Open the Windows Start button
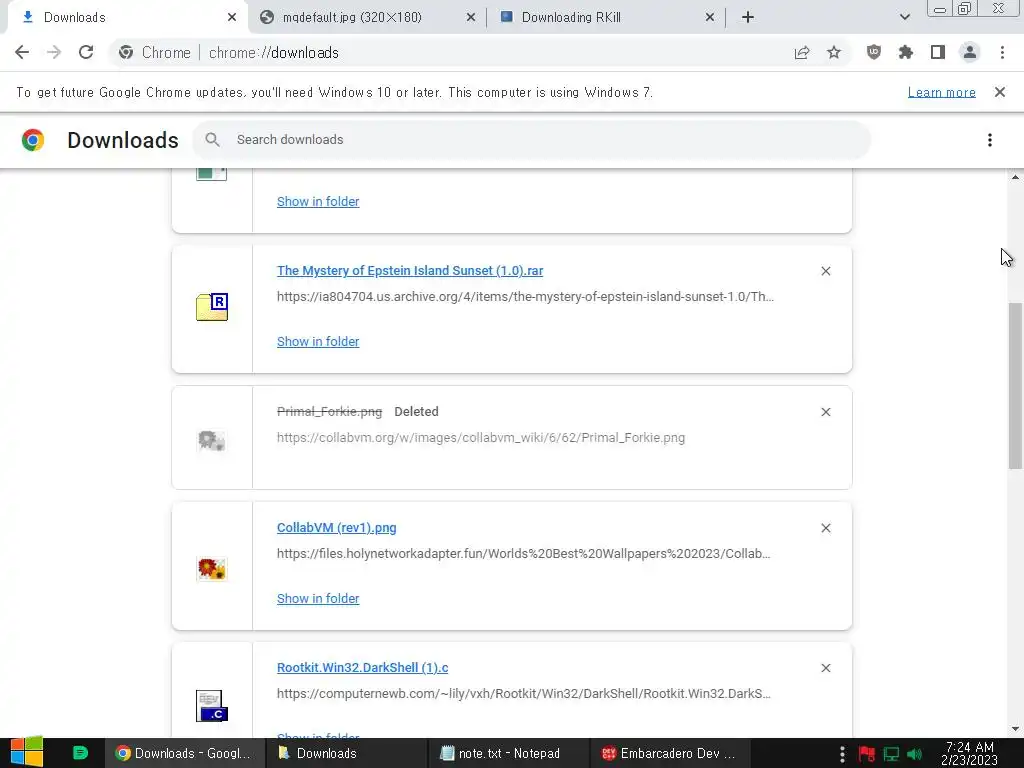This screenshot has height=768, width=1024. (26, 752)
